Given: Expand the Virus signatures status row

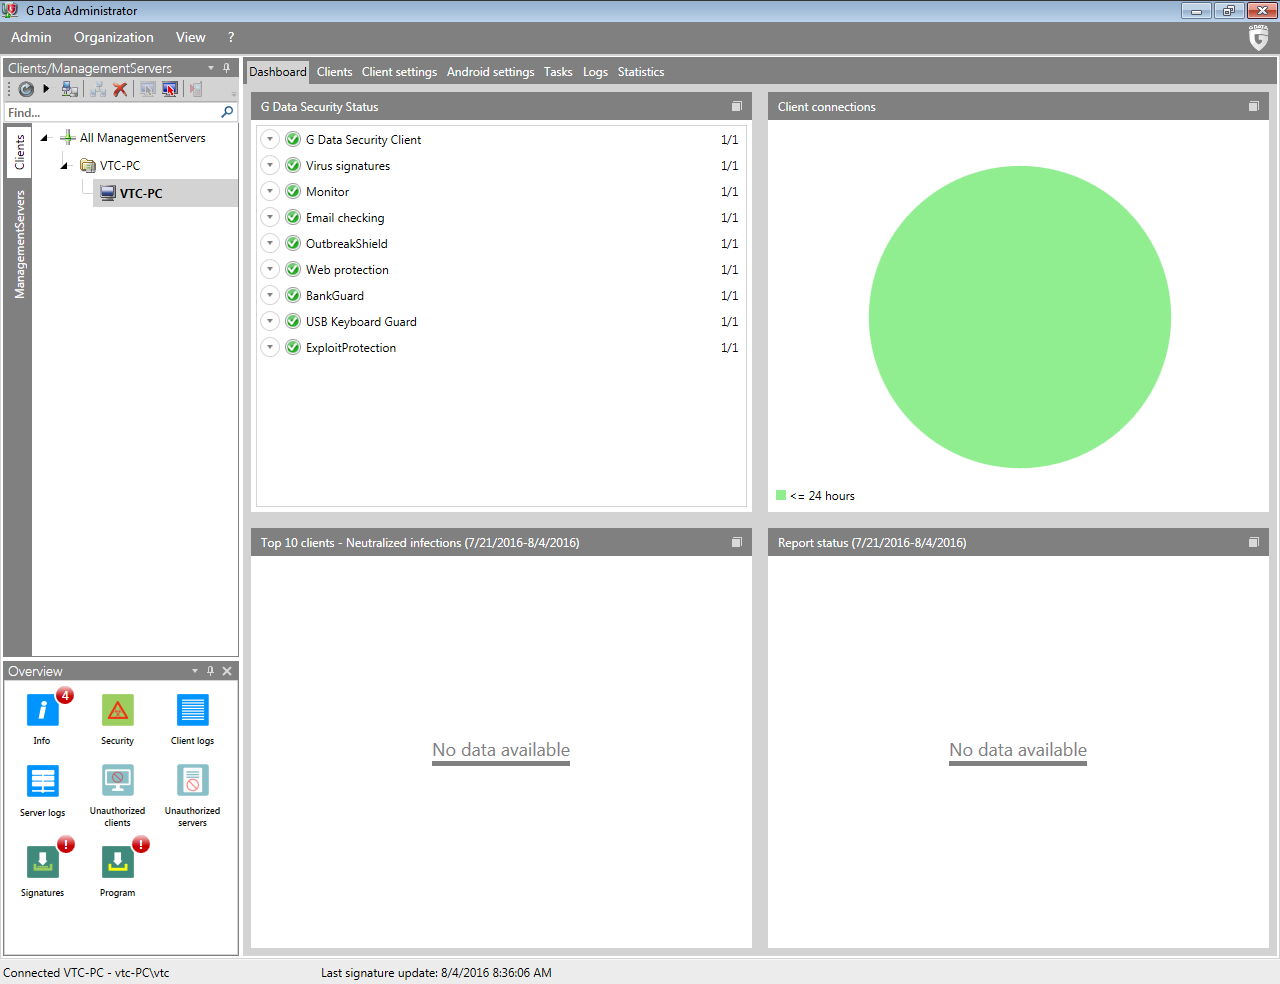Looking at the screenshot, I should pyautogui.click(x=270, y=165).
